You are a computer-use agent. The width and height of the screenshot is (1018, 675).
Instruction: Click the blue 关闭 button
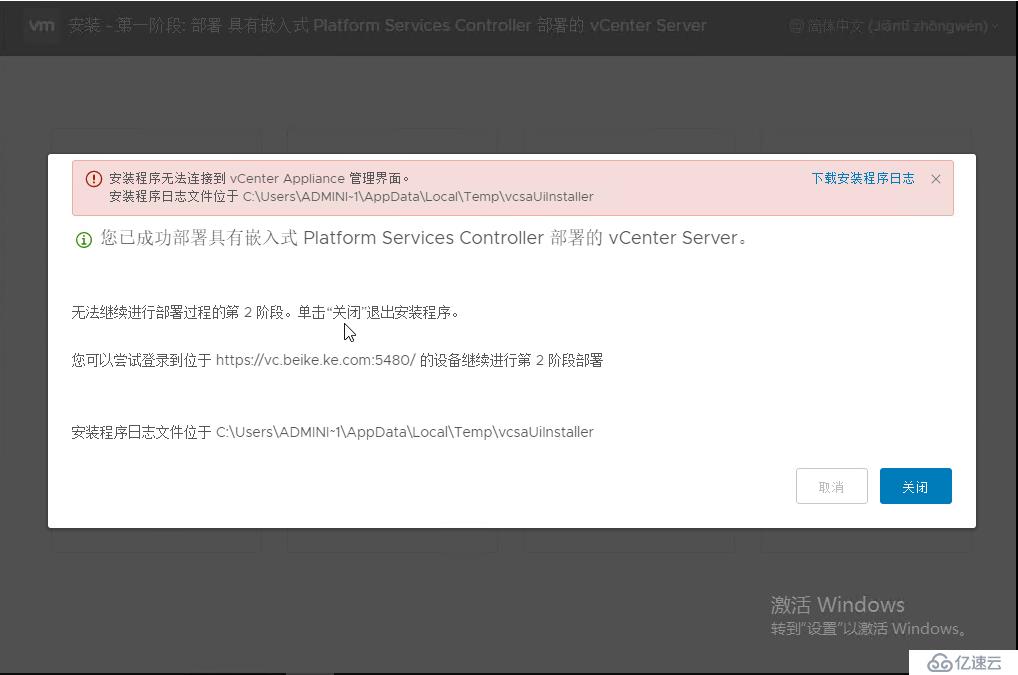[x=915, y=486]
